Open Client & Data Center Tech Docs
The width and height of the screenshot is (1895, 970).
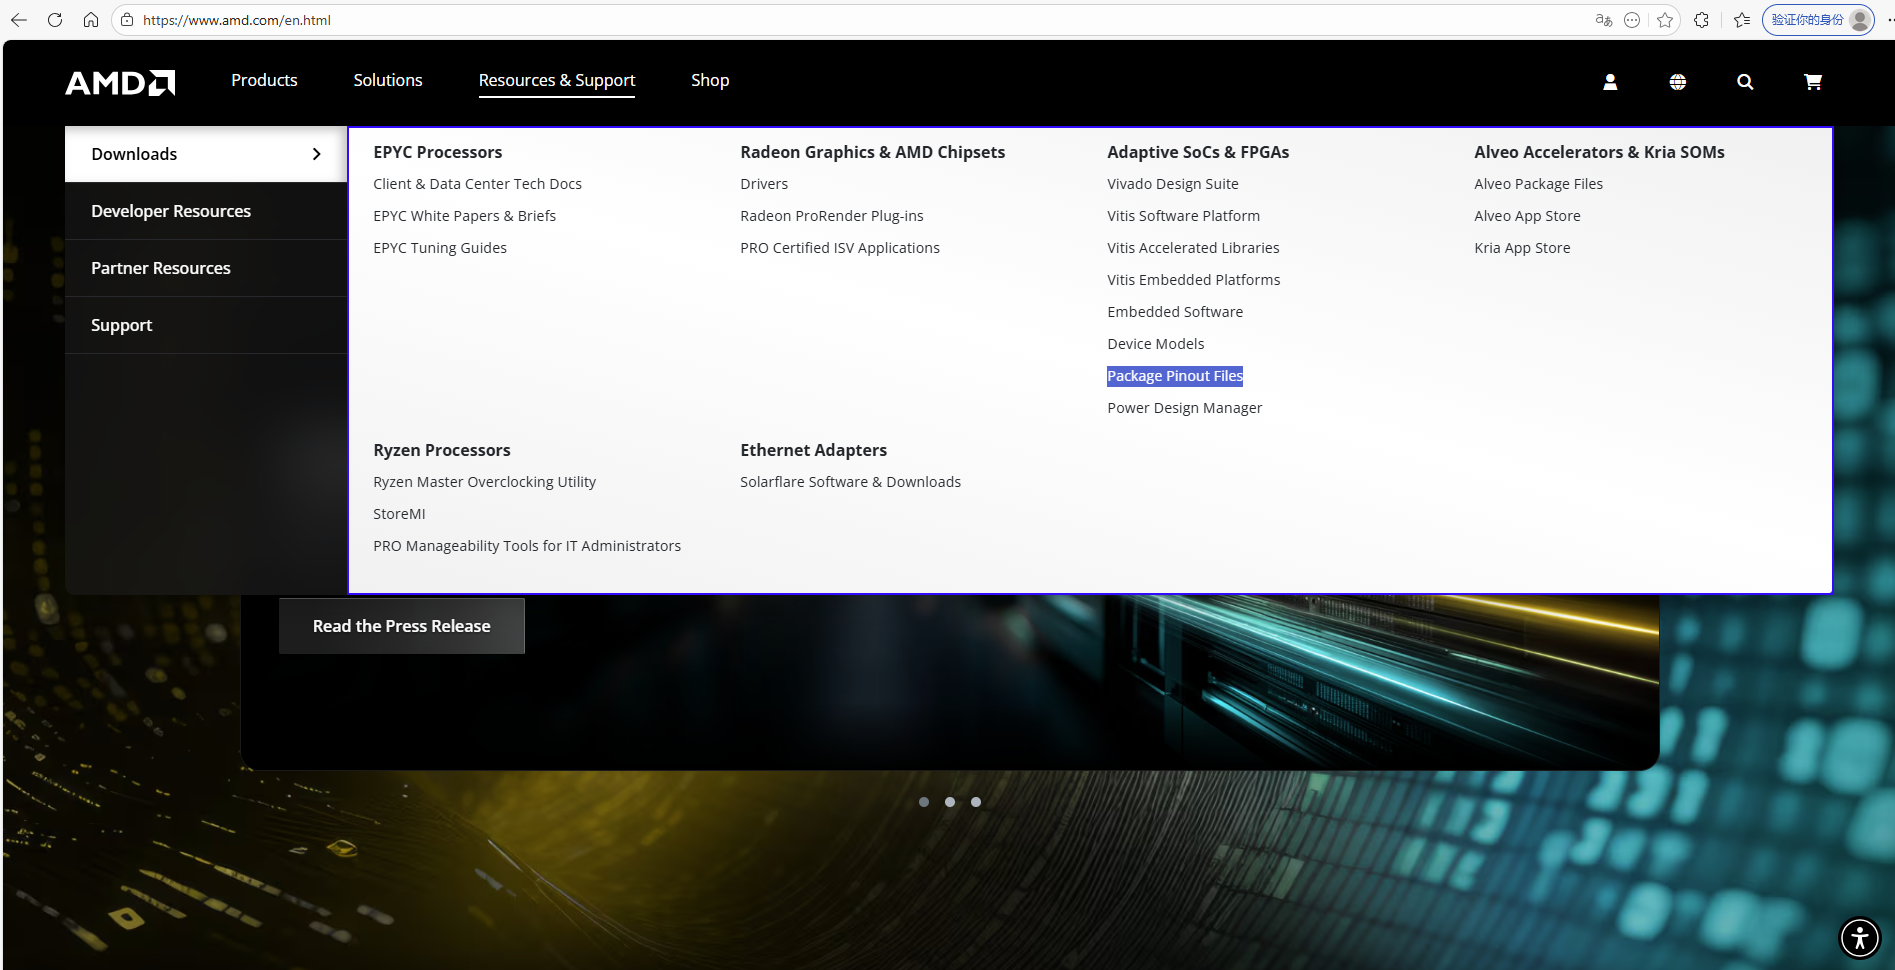click(x=477, y=184)
